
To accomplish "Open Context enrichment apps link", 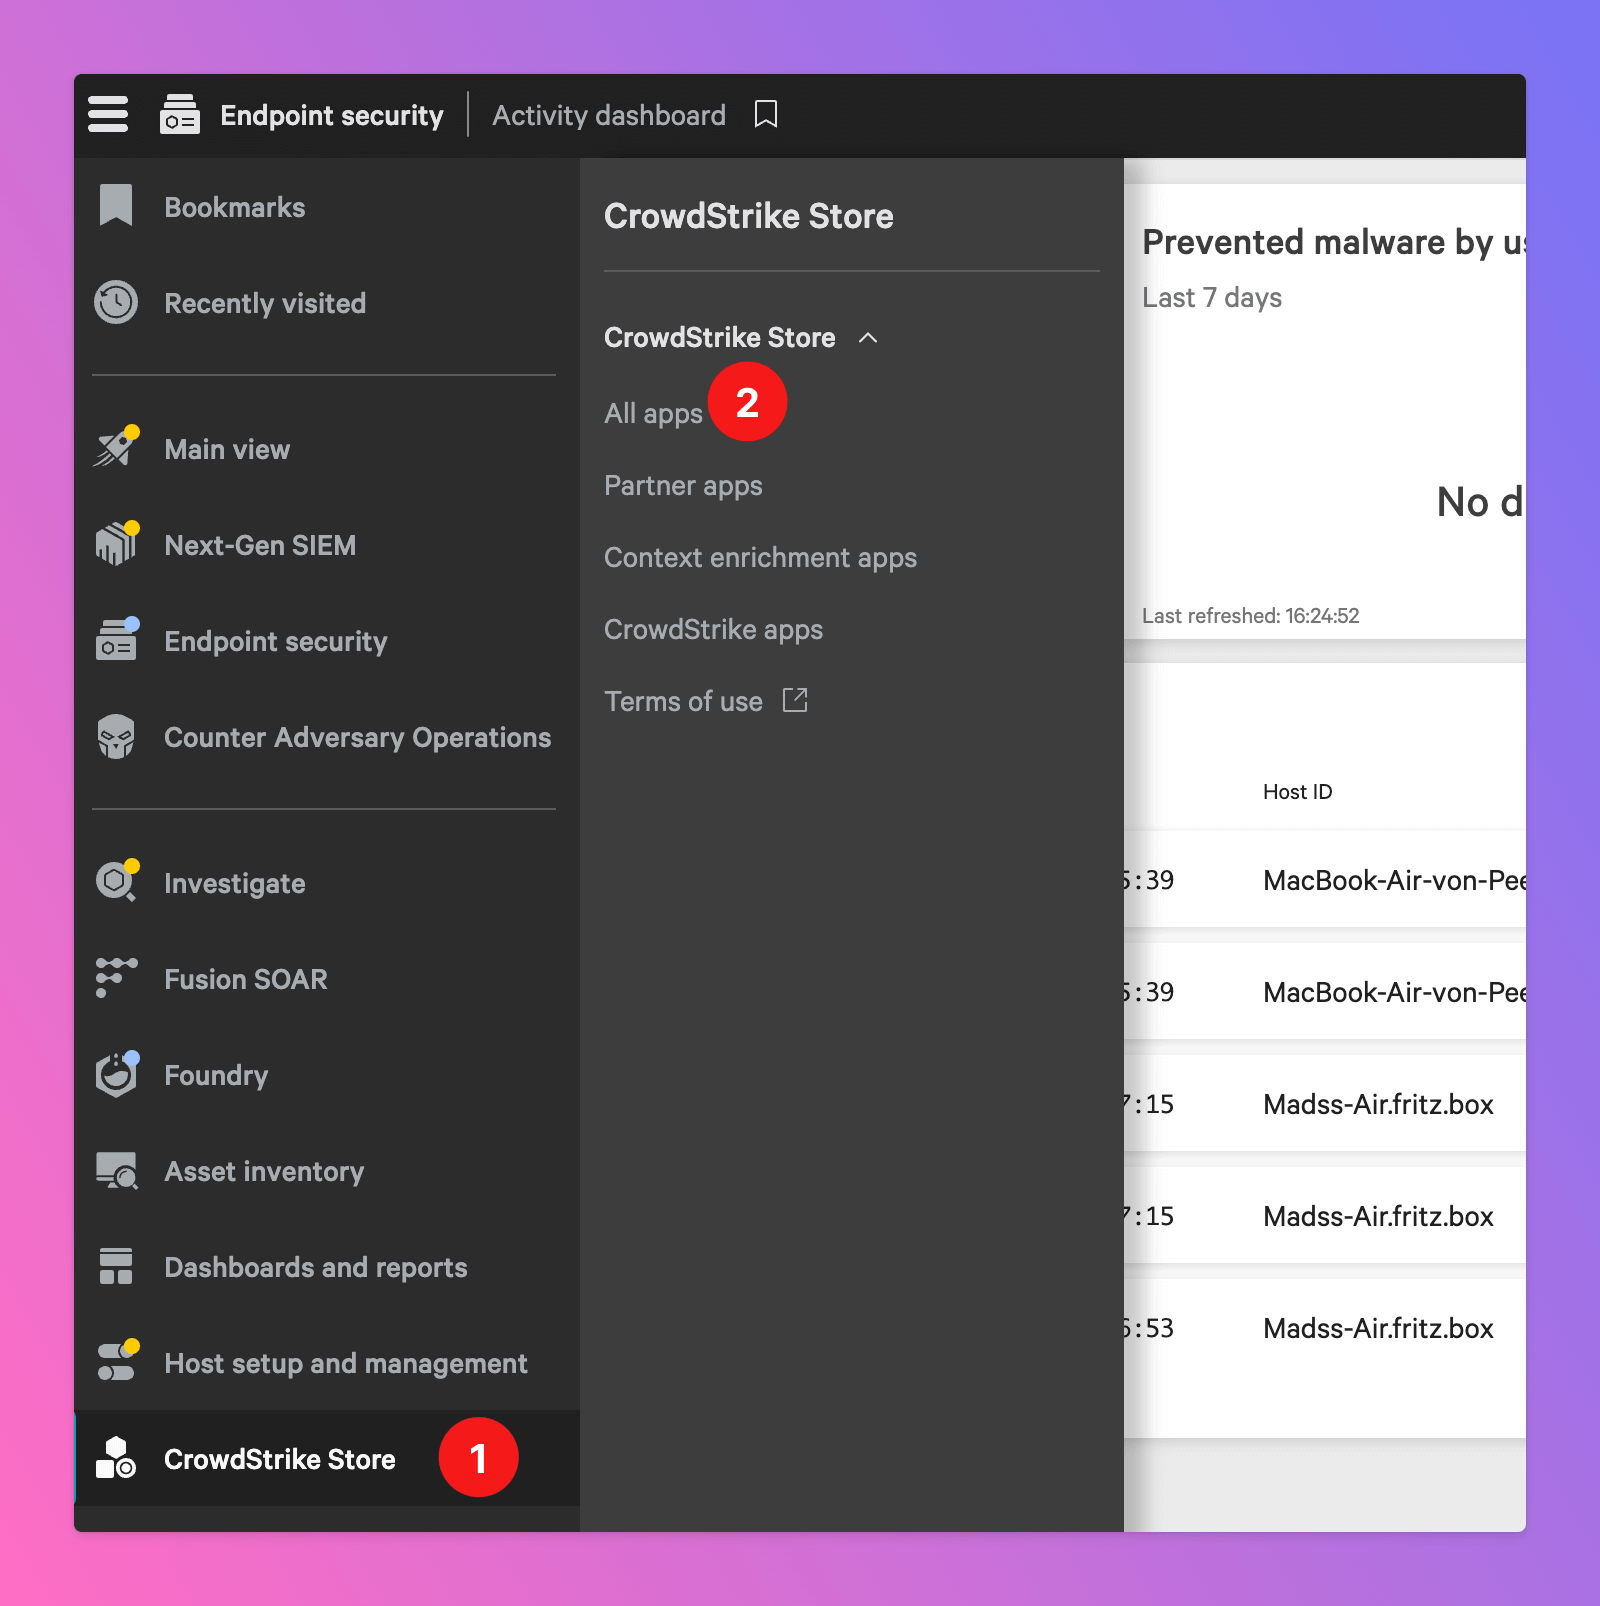I will (x=760, y=557).
